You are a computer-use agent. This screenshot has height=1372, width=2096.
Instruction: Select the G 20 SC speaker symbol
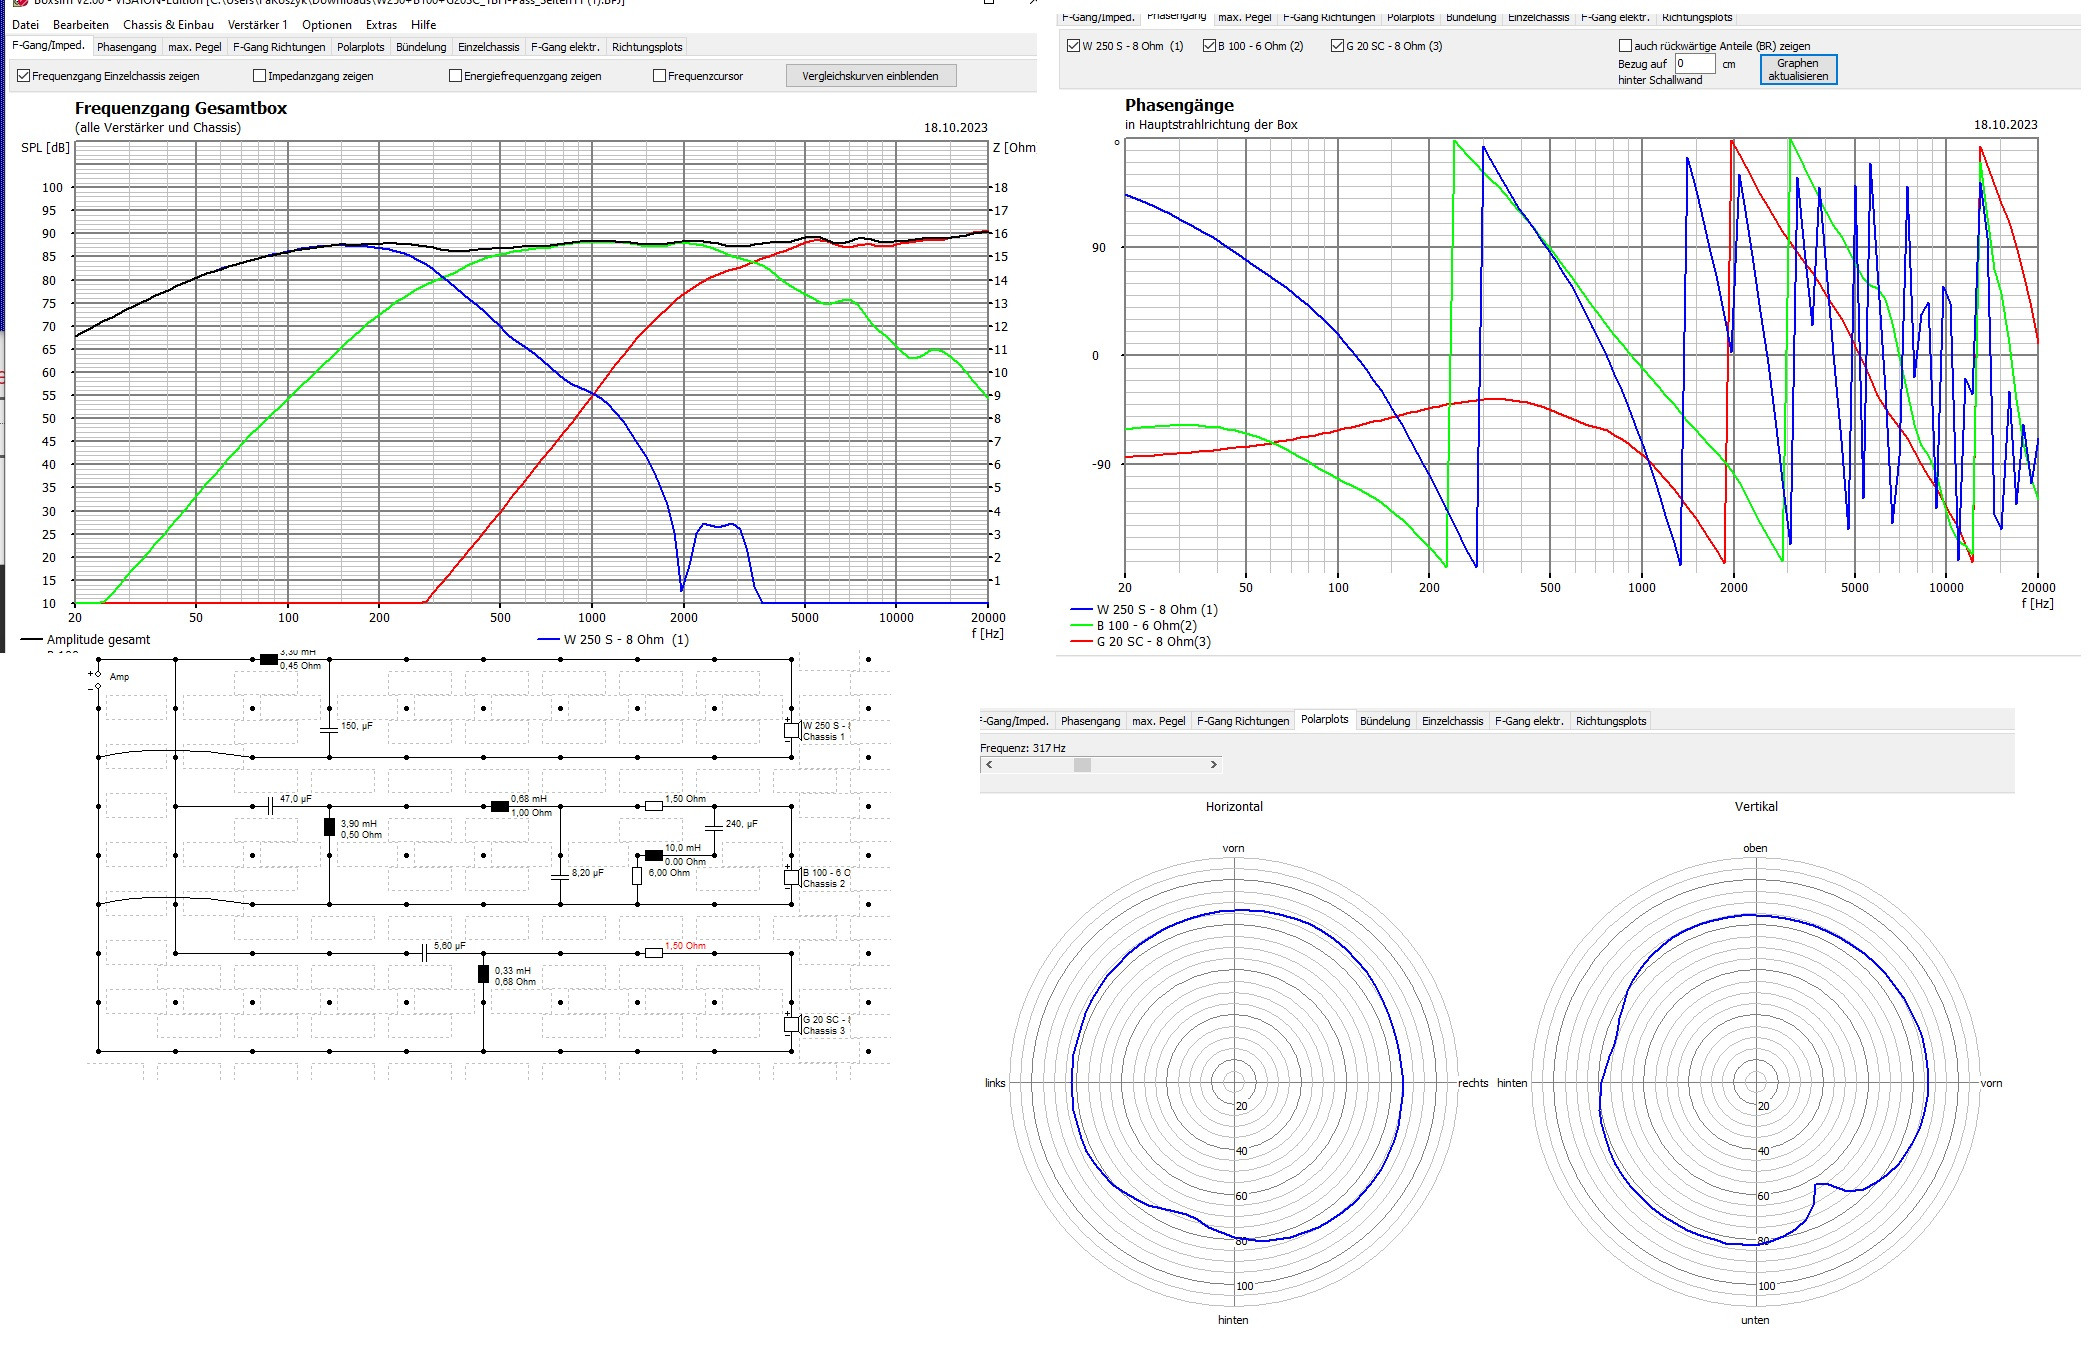pyautogui.click(x=791, y=1024)
